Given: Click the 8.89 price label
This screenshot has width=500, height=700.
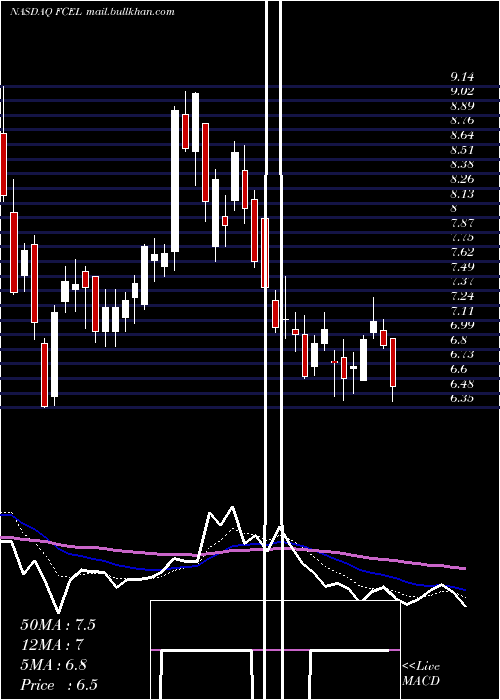Looking at the screenshot, I should 462,106.
